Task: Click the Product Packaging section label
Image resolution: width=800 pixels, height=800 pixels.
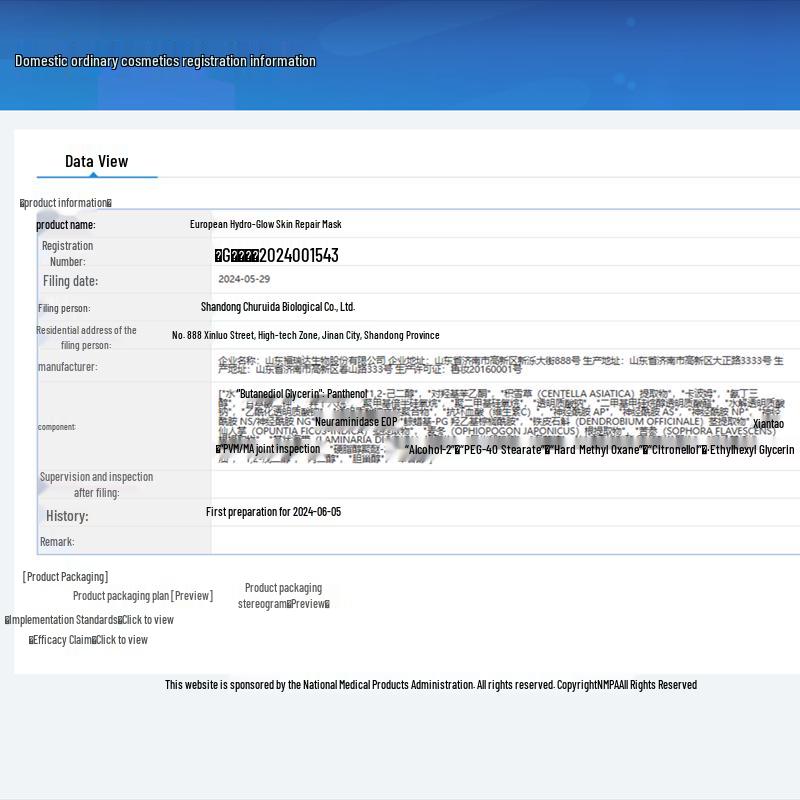Action: [x=65, y=577]
